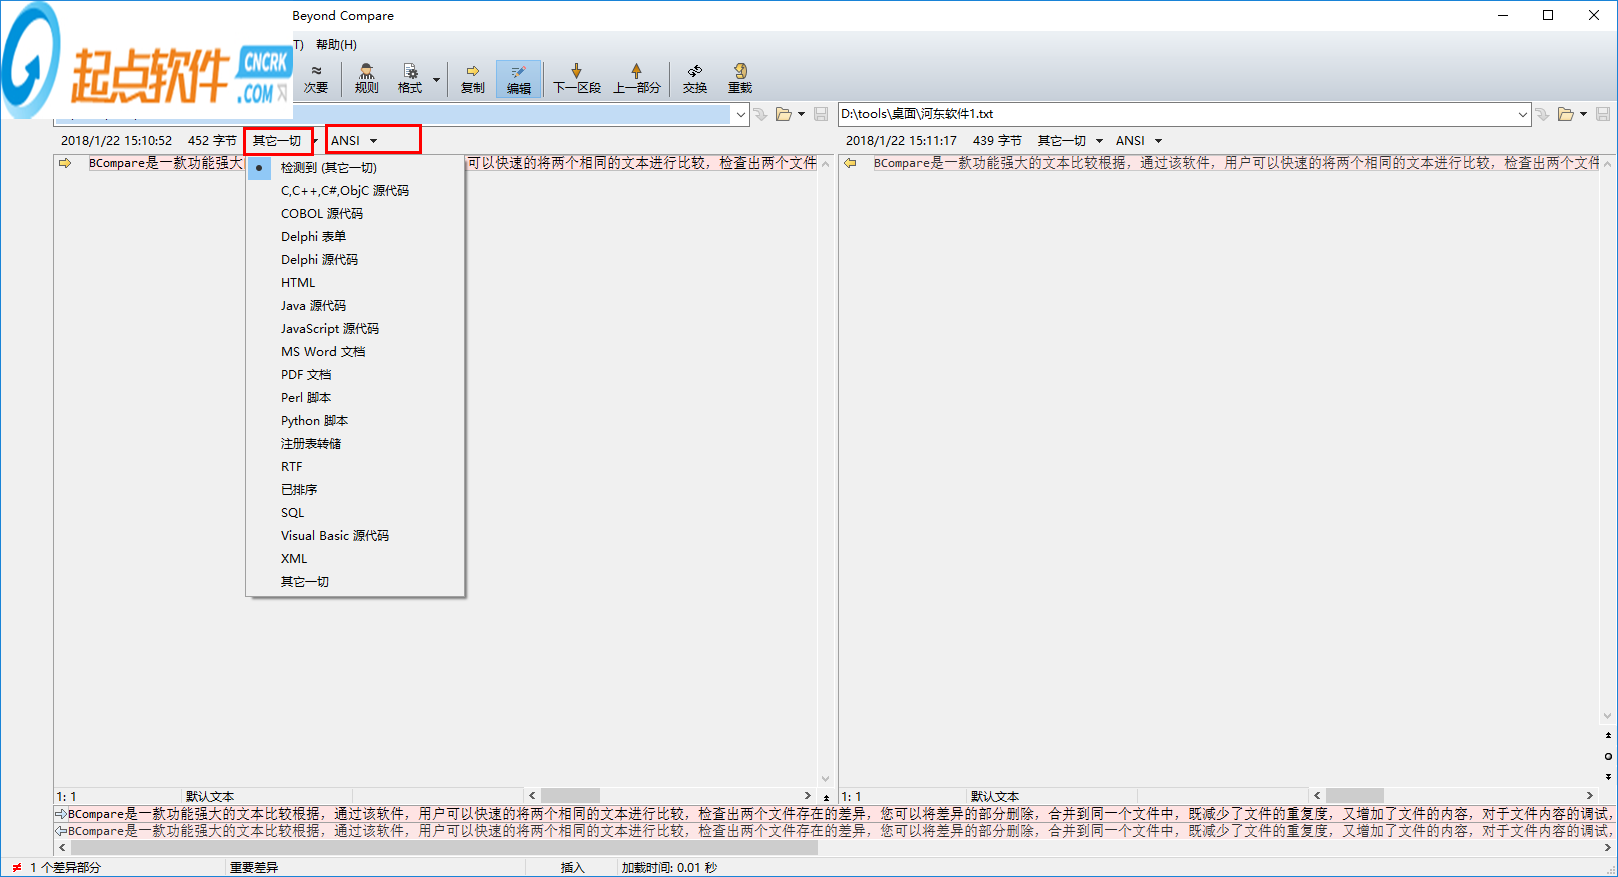Toggle the 编辑 (edit) toolbar button
This screenshot has width=1618, height=877.
click(x=519, y=79)
